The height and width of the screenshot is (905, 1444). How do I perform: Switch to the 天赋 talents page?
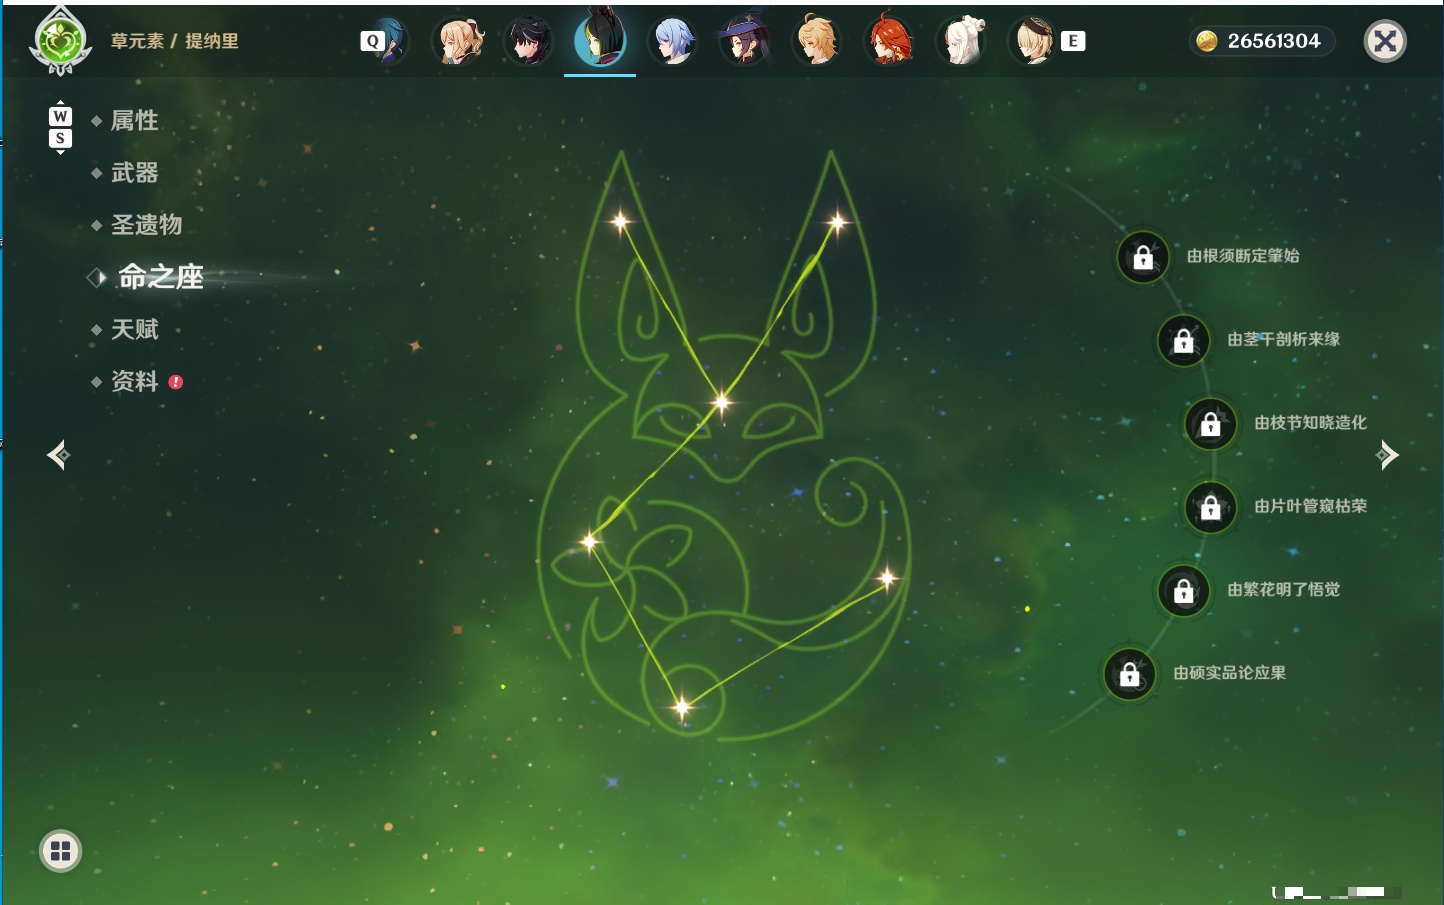[x=134, y=329]
